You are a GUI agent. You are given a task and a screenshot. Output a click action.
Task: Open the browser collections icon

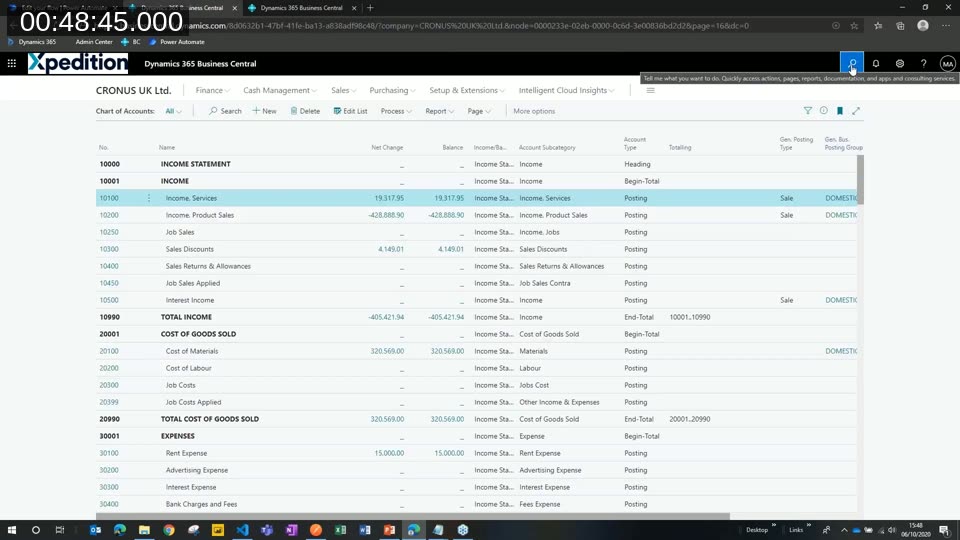coord(900,26)
